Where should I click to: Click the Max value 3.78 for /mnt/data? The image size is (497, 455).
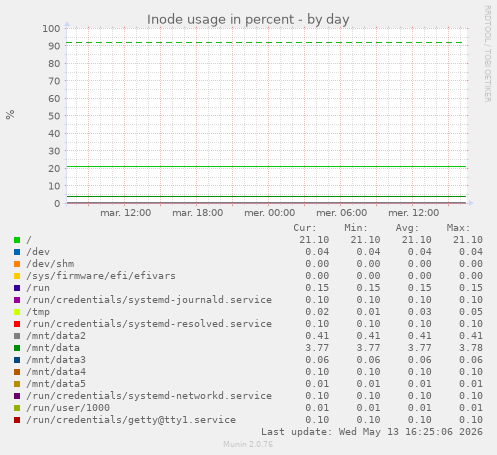point(471,348)
